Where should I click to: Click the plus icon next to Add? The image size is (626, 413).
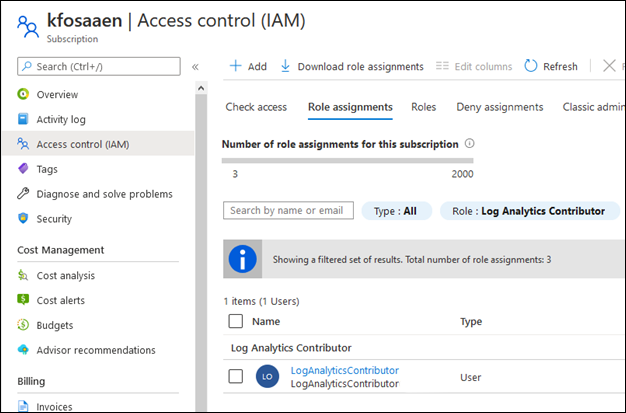236,66
